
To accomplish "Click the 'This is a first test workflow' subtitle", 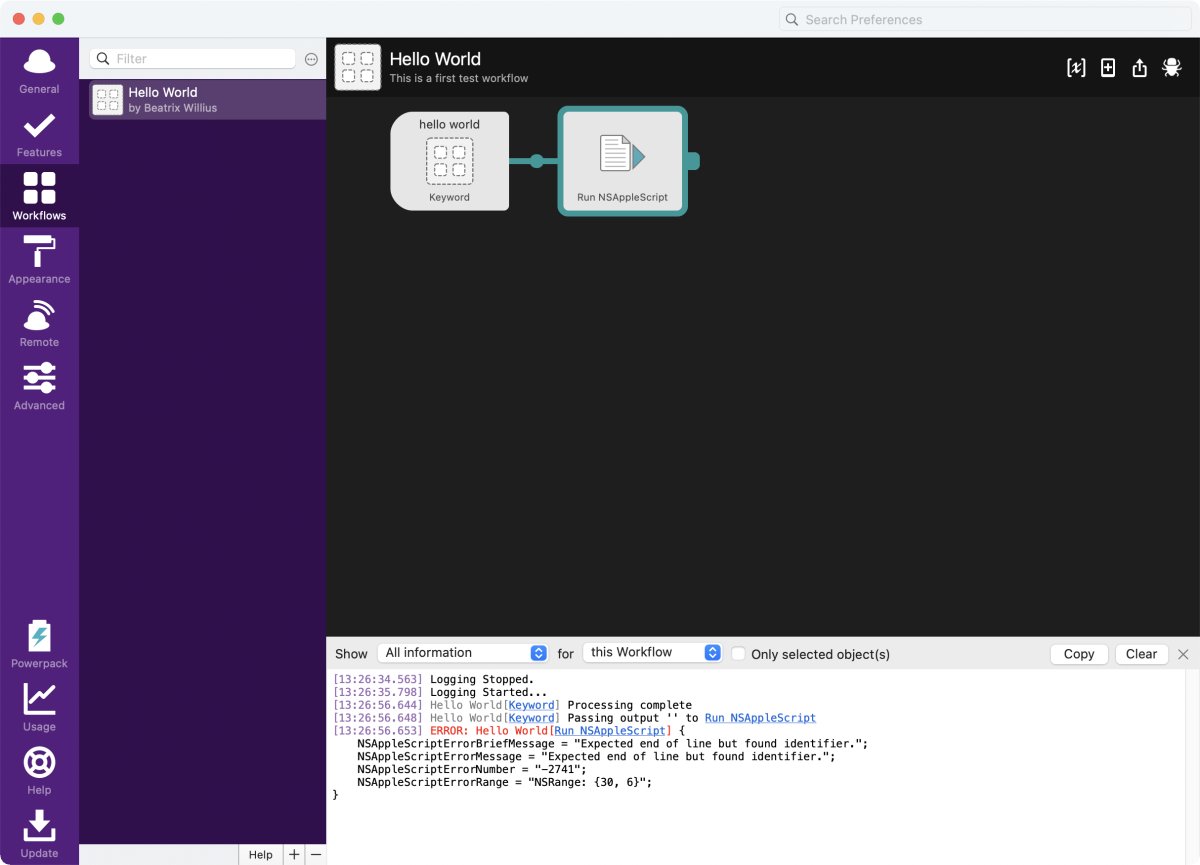I will (x=459, y=78).
